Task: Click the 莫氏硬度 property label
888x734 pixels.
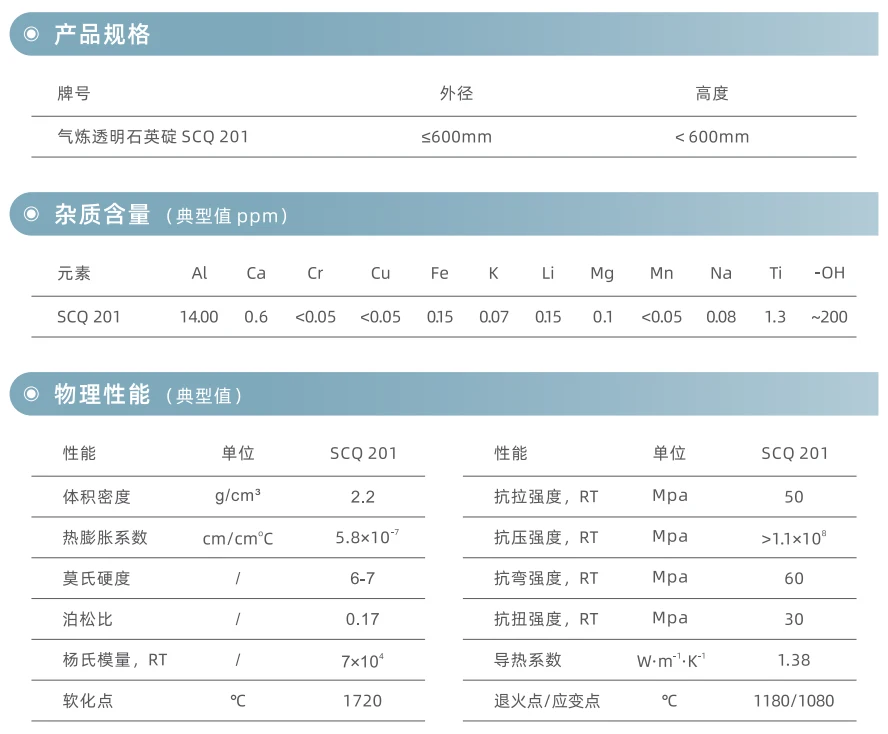Action: click(96, 578)
